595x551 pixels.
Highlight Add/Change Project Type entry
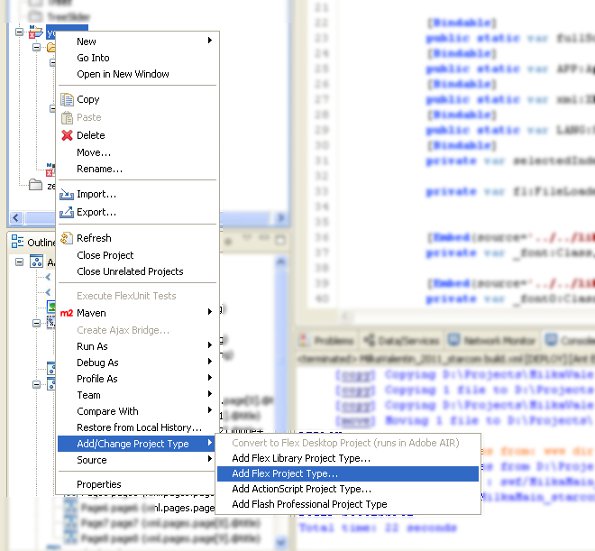137,444
